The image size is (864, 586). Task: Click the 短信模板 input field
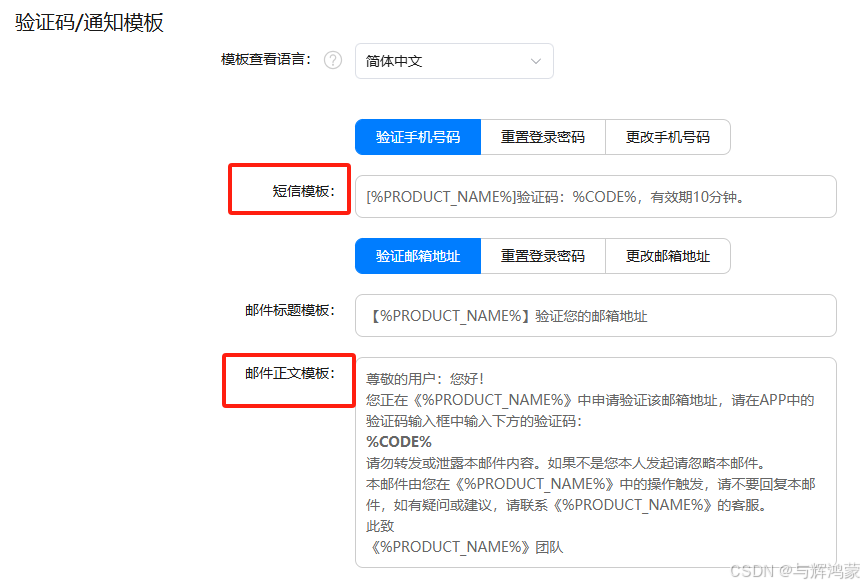pos(596,197)
